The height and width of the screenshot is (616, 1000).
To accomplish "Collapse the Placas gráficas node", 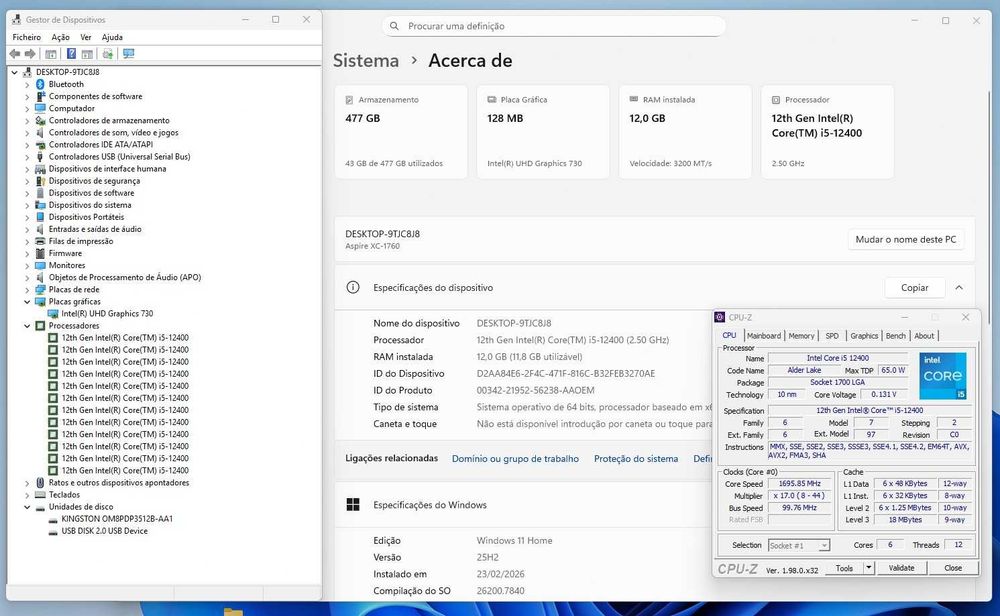I will pos(27,302).
